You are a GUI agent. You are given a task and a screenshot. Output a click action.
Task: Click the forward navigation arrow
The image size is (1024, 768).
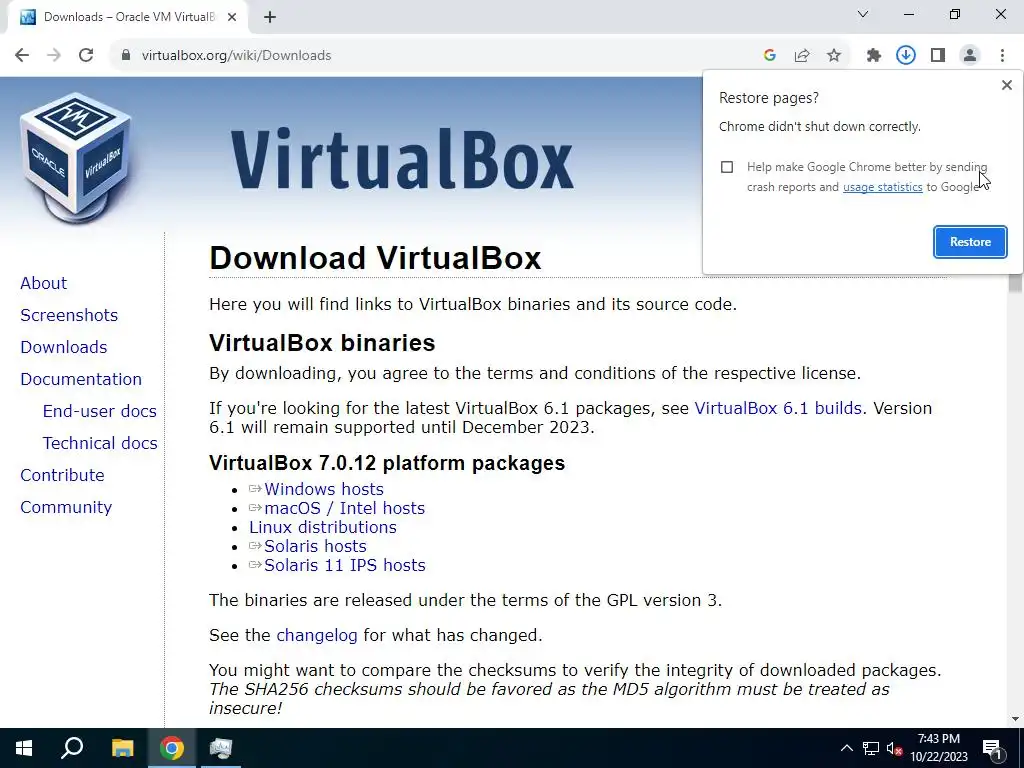tap(54, 56)
